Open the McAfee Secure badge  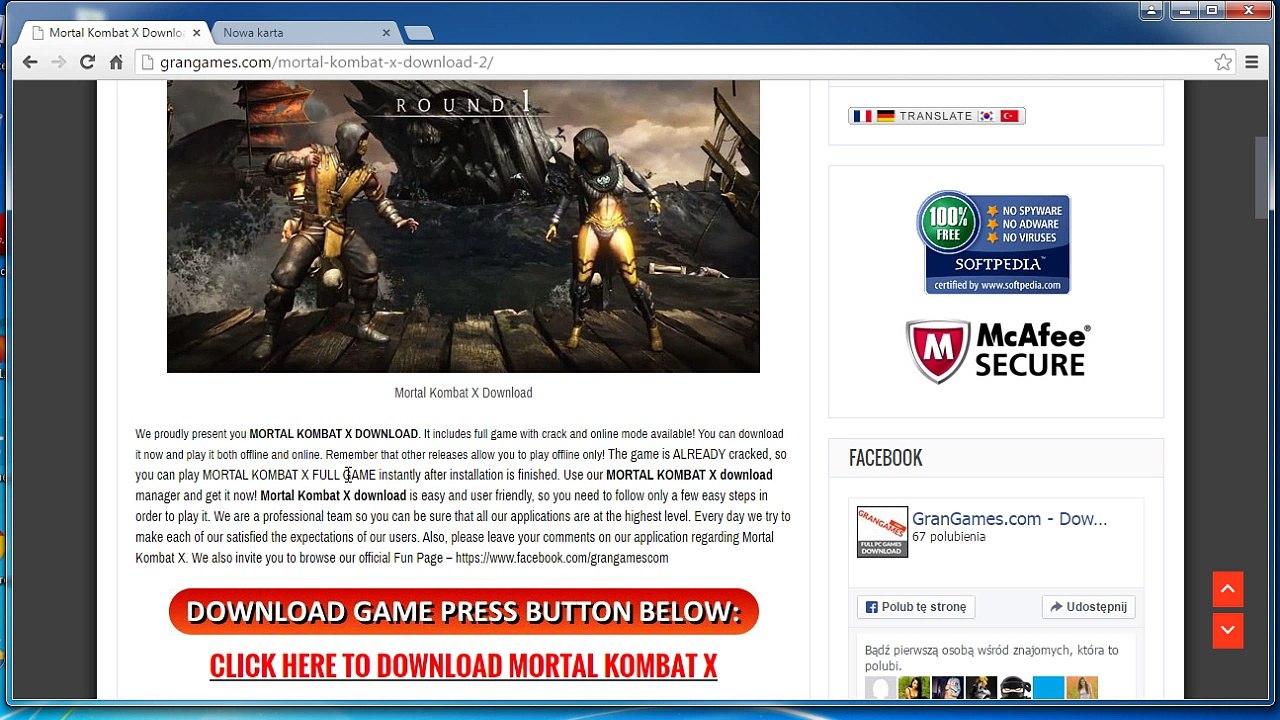point(997,352)
